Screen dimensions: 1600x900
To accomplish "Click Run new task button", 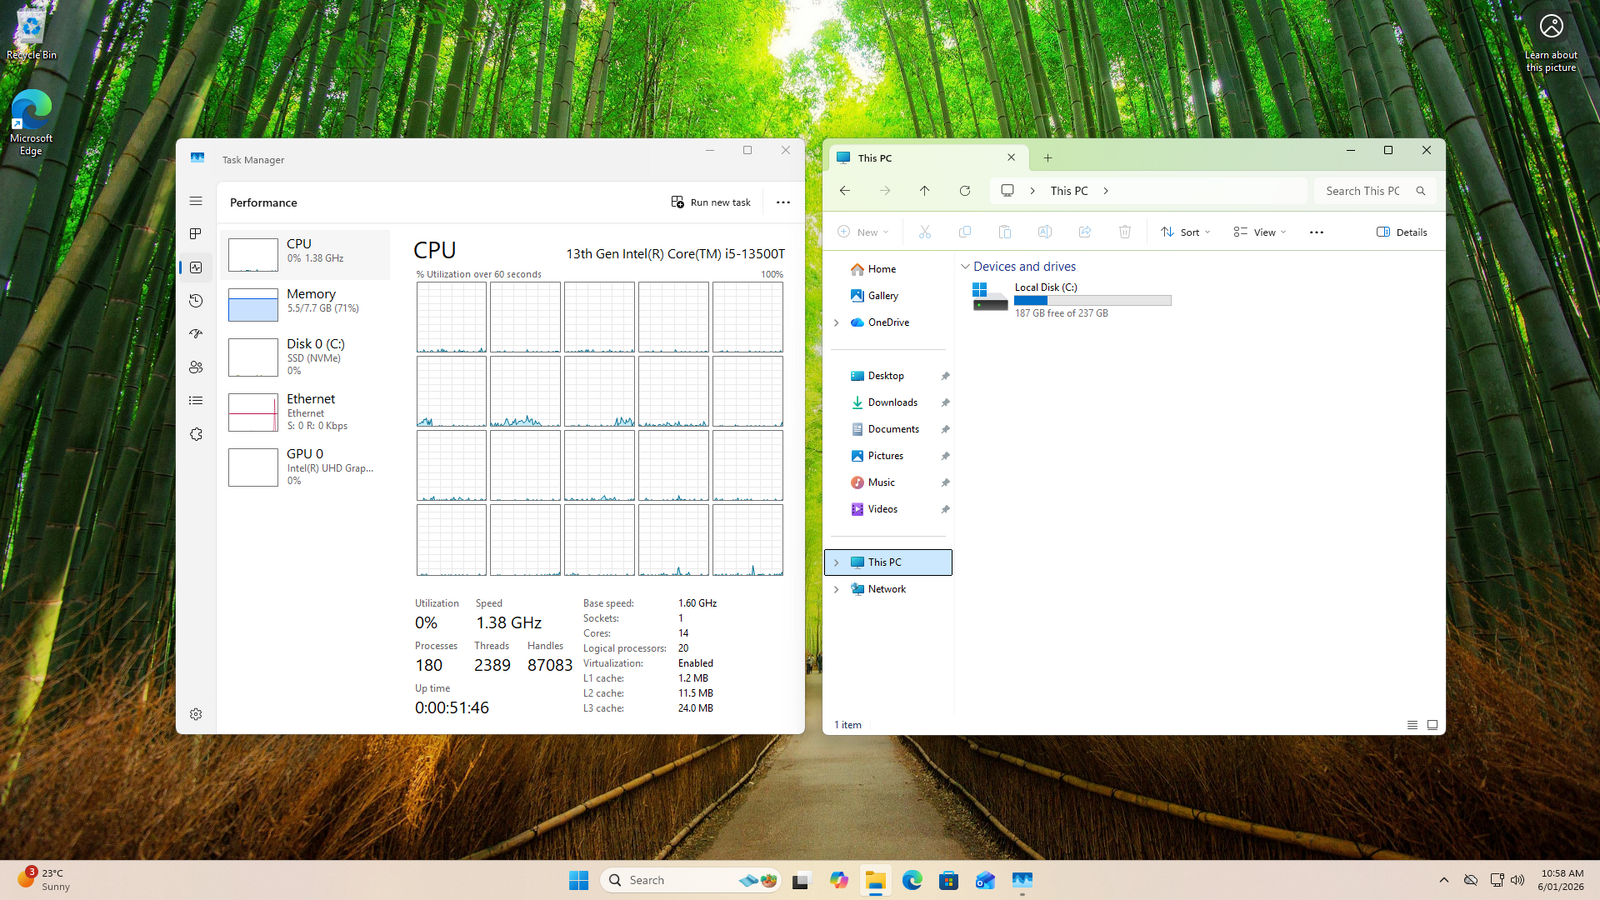I will tap(711, 202).
